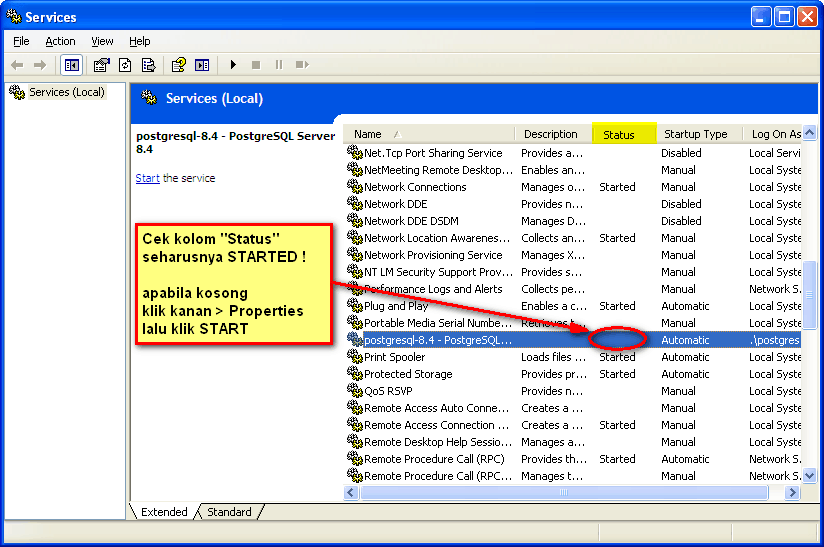824x547 pixels.
Task: Open the Action menu
Action: click(60, 41)
